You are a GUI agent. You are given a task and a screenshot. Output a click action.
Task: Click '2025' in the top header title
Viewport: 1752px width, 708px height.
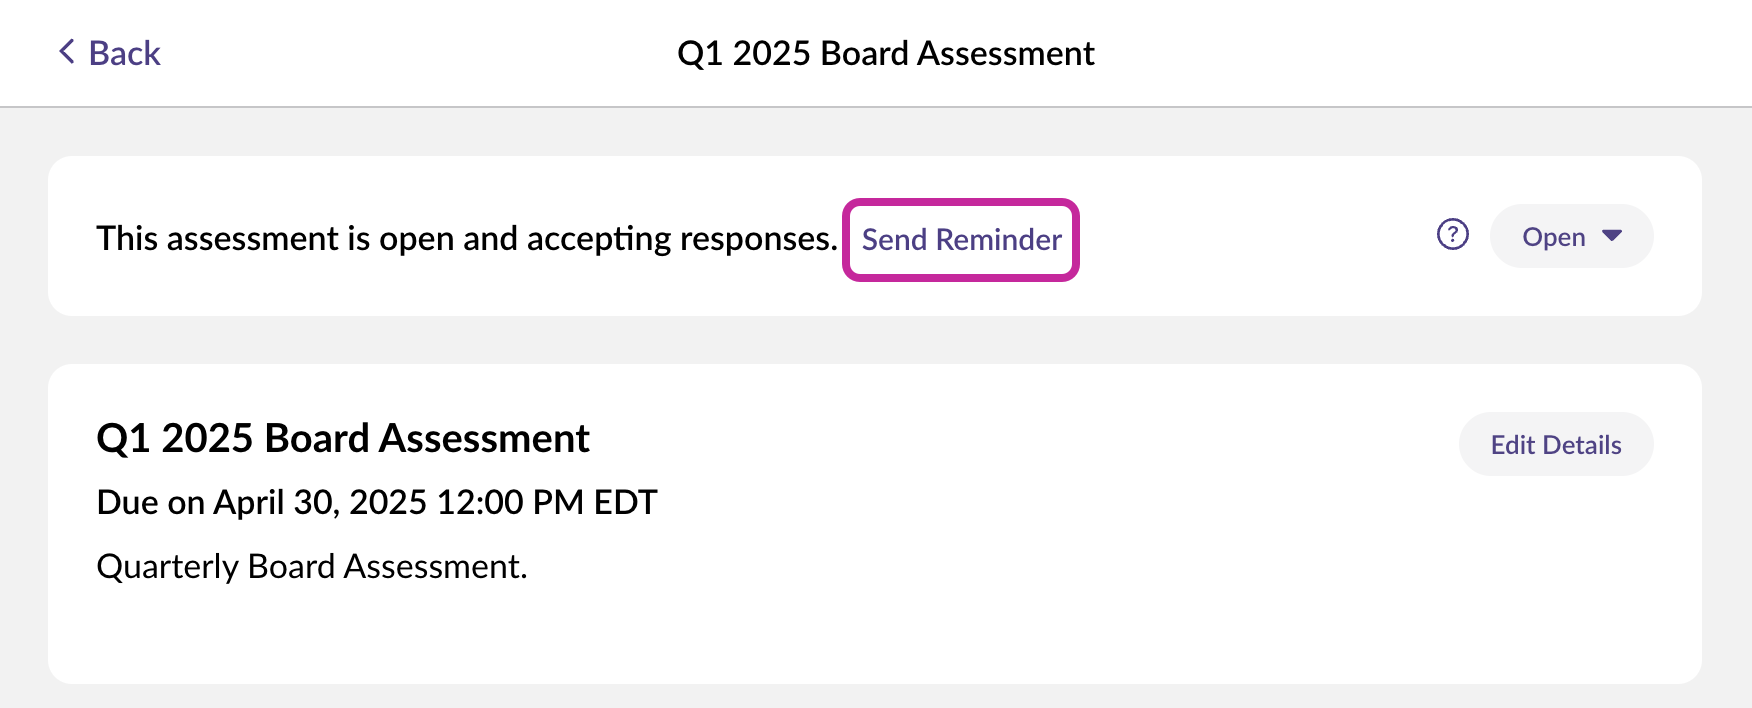pyautogui.click(x=771, y=53)
